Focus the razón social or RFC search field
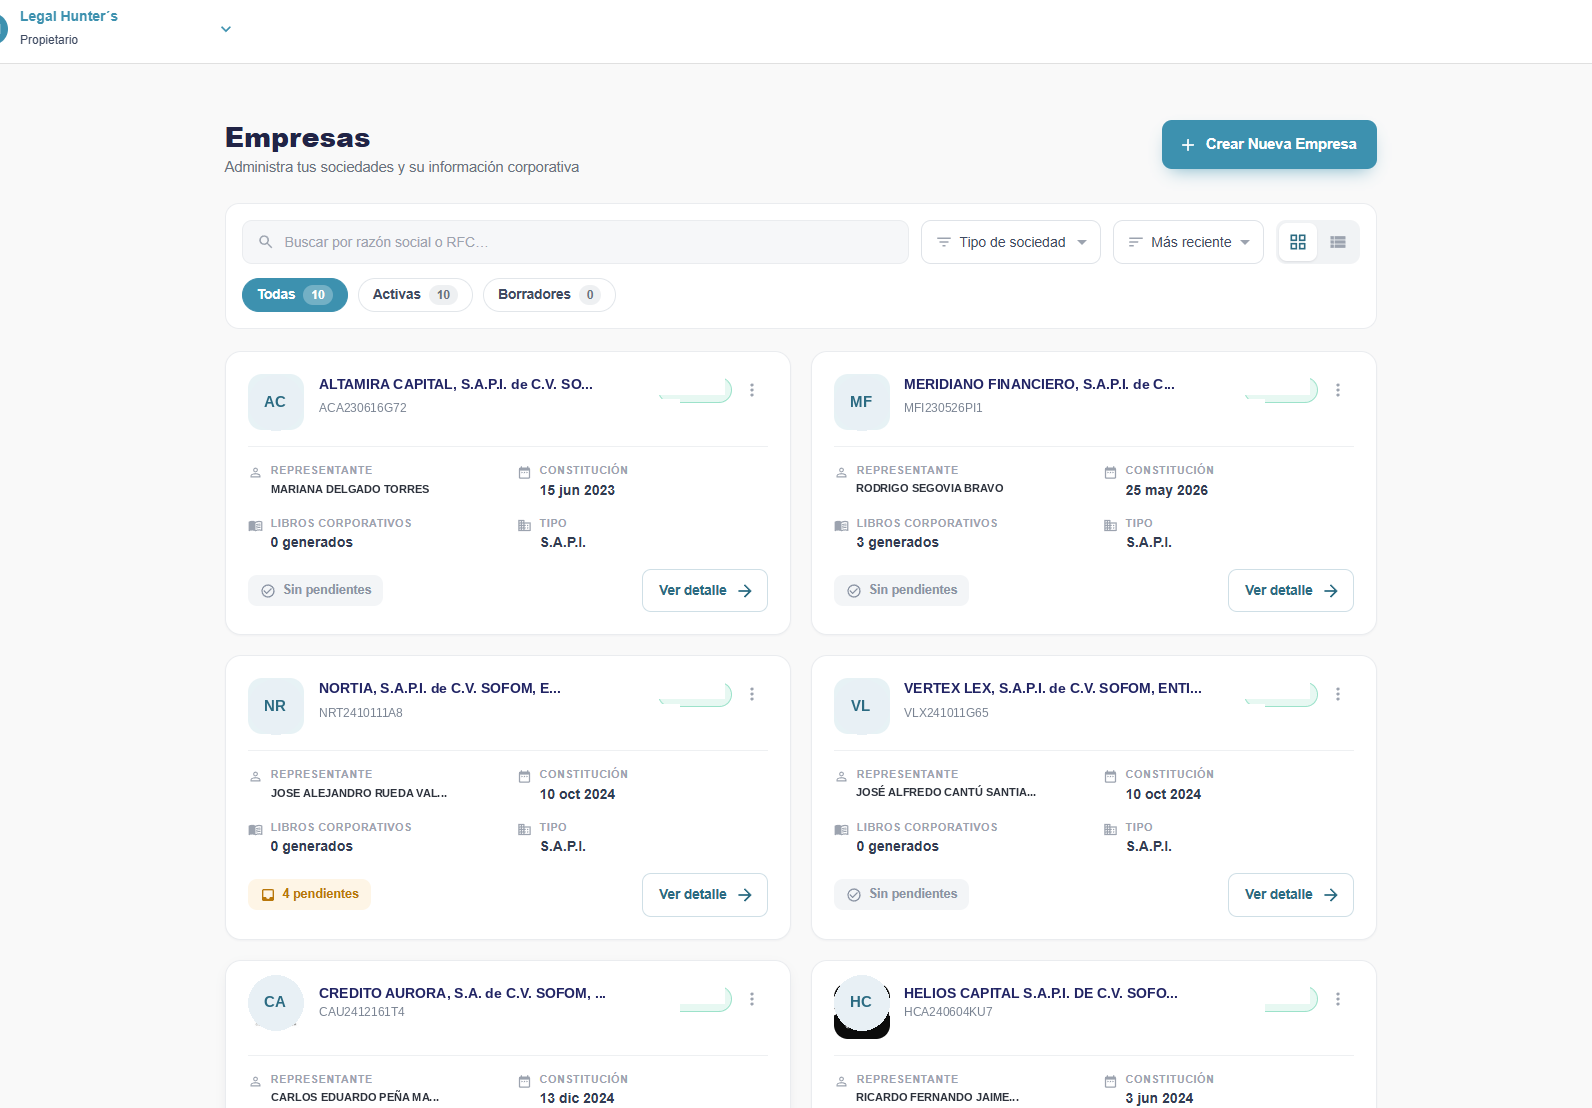Image resolution: width=1592 pixels, height=1108 pixels. (x=575, y=242)
